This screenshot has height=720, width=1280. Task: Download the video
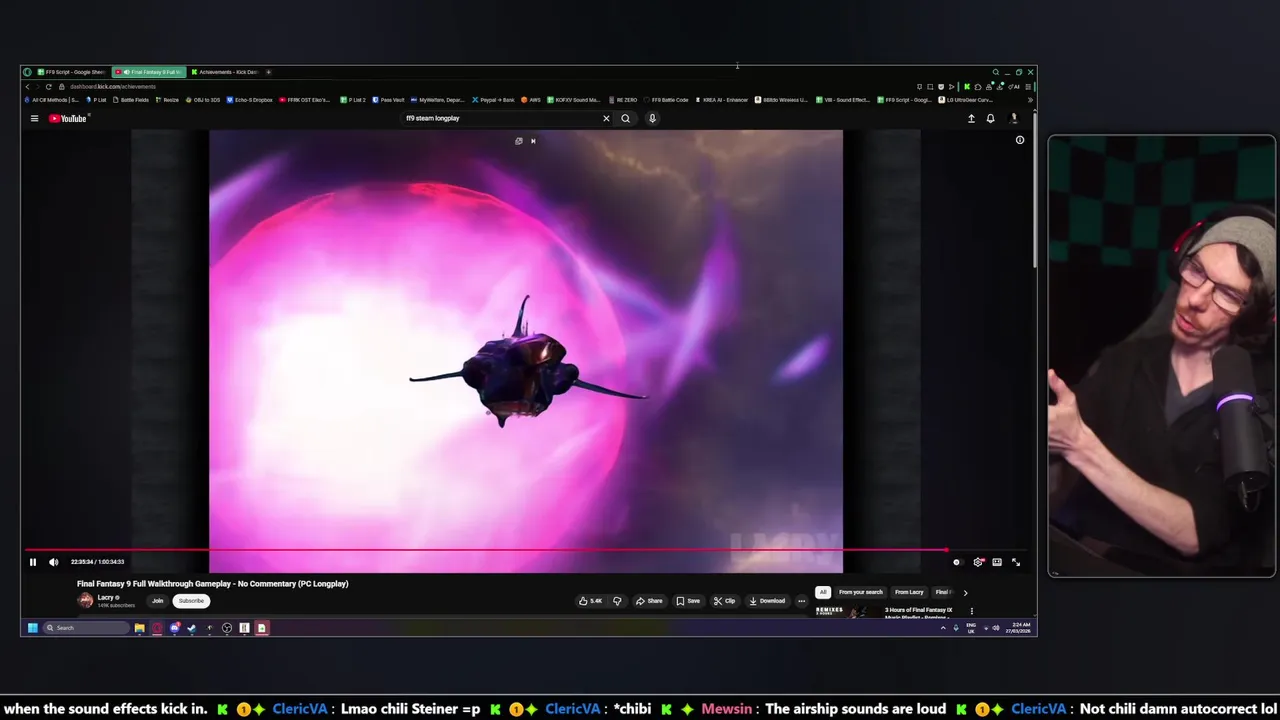[x=767, y=601]
